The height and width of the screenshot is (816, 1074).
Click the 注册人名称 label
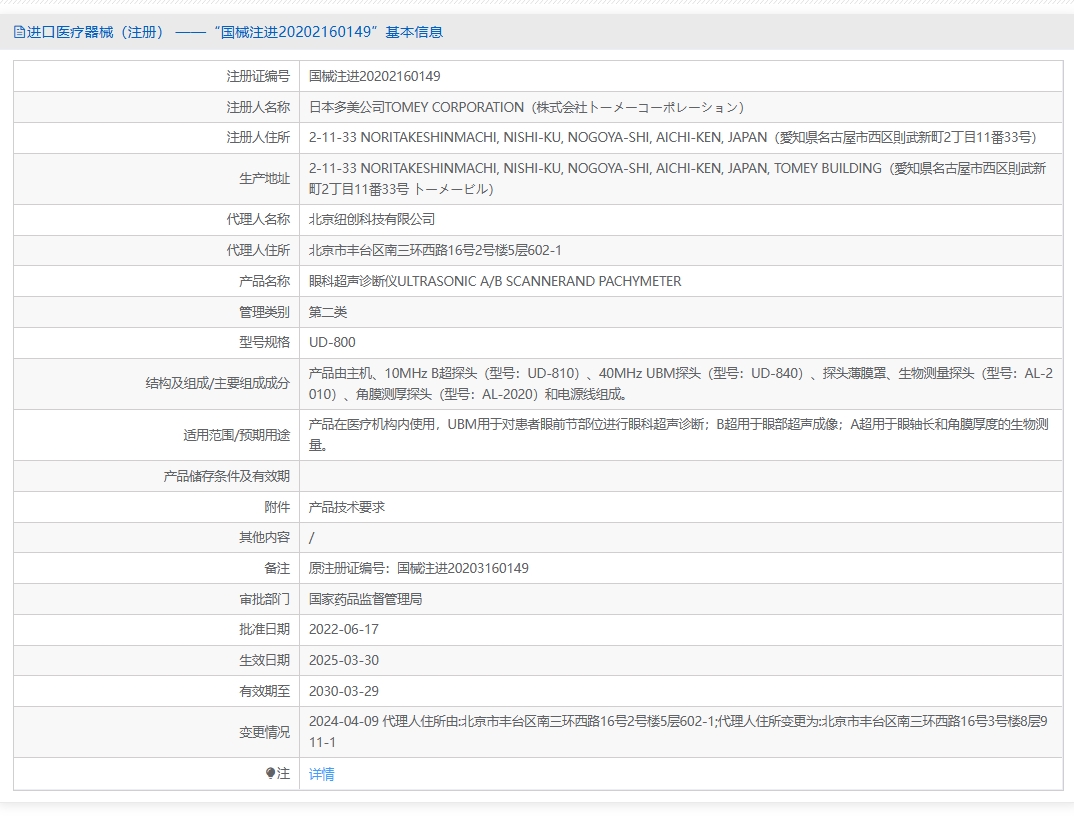tap(258, 108)
